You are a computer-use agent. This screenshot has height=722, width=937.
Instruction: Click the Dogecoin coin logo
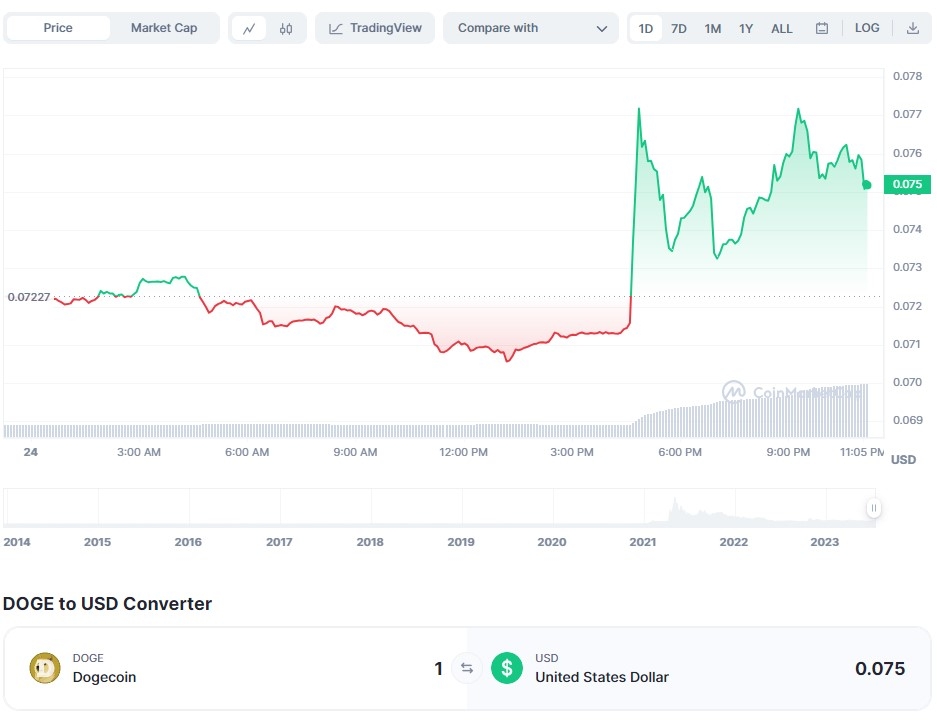coord(45,668)
